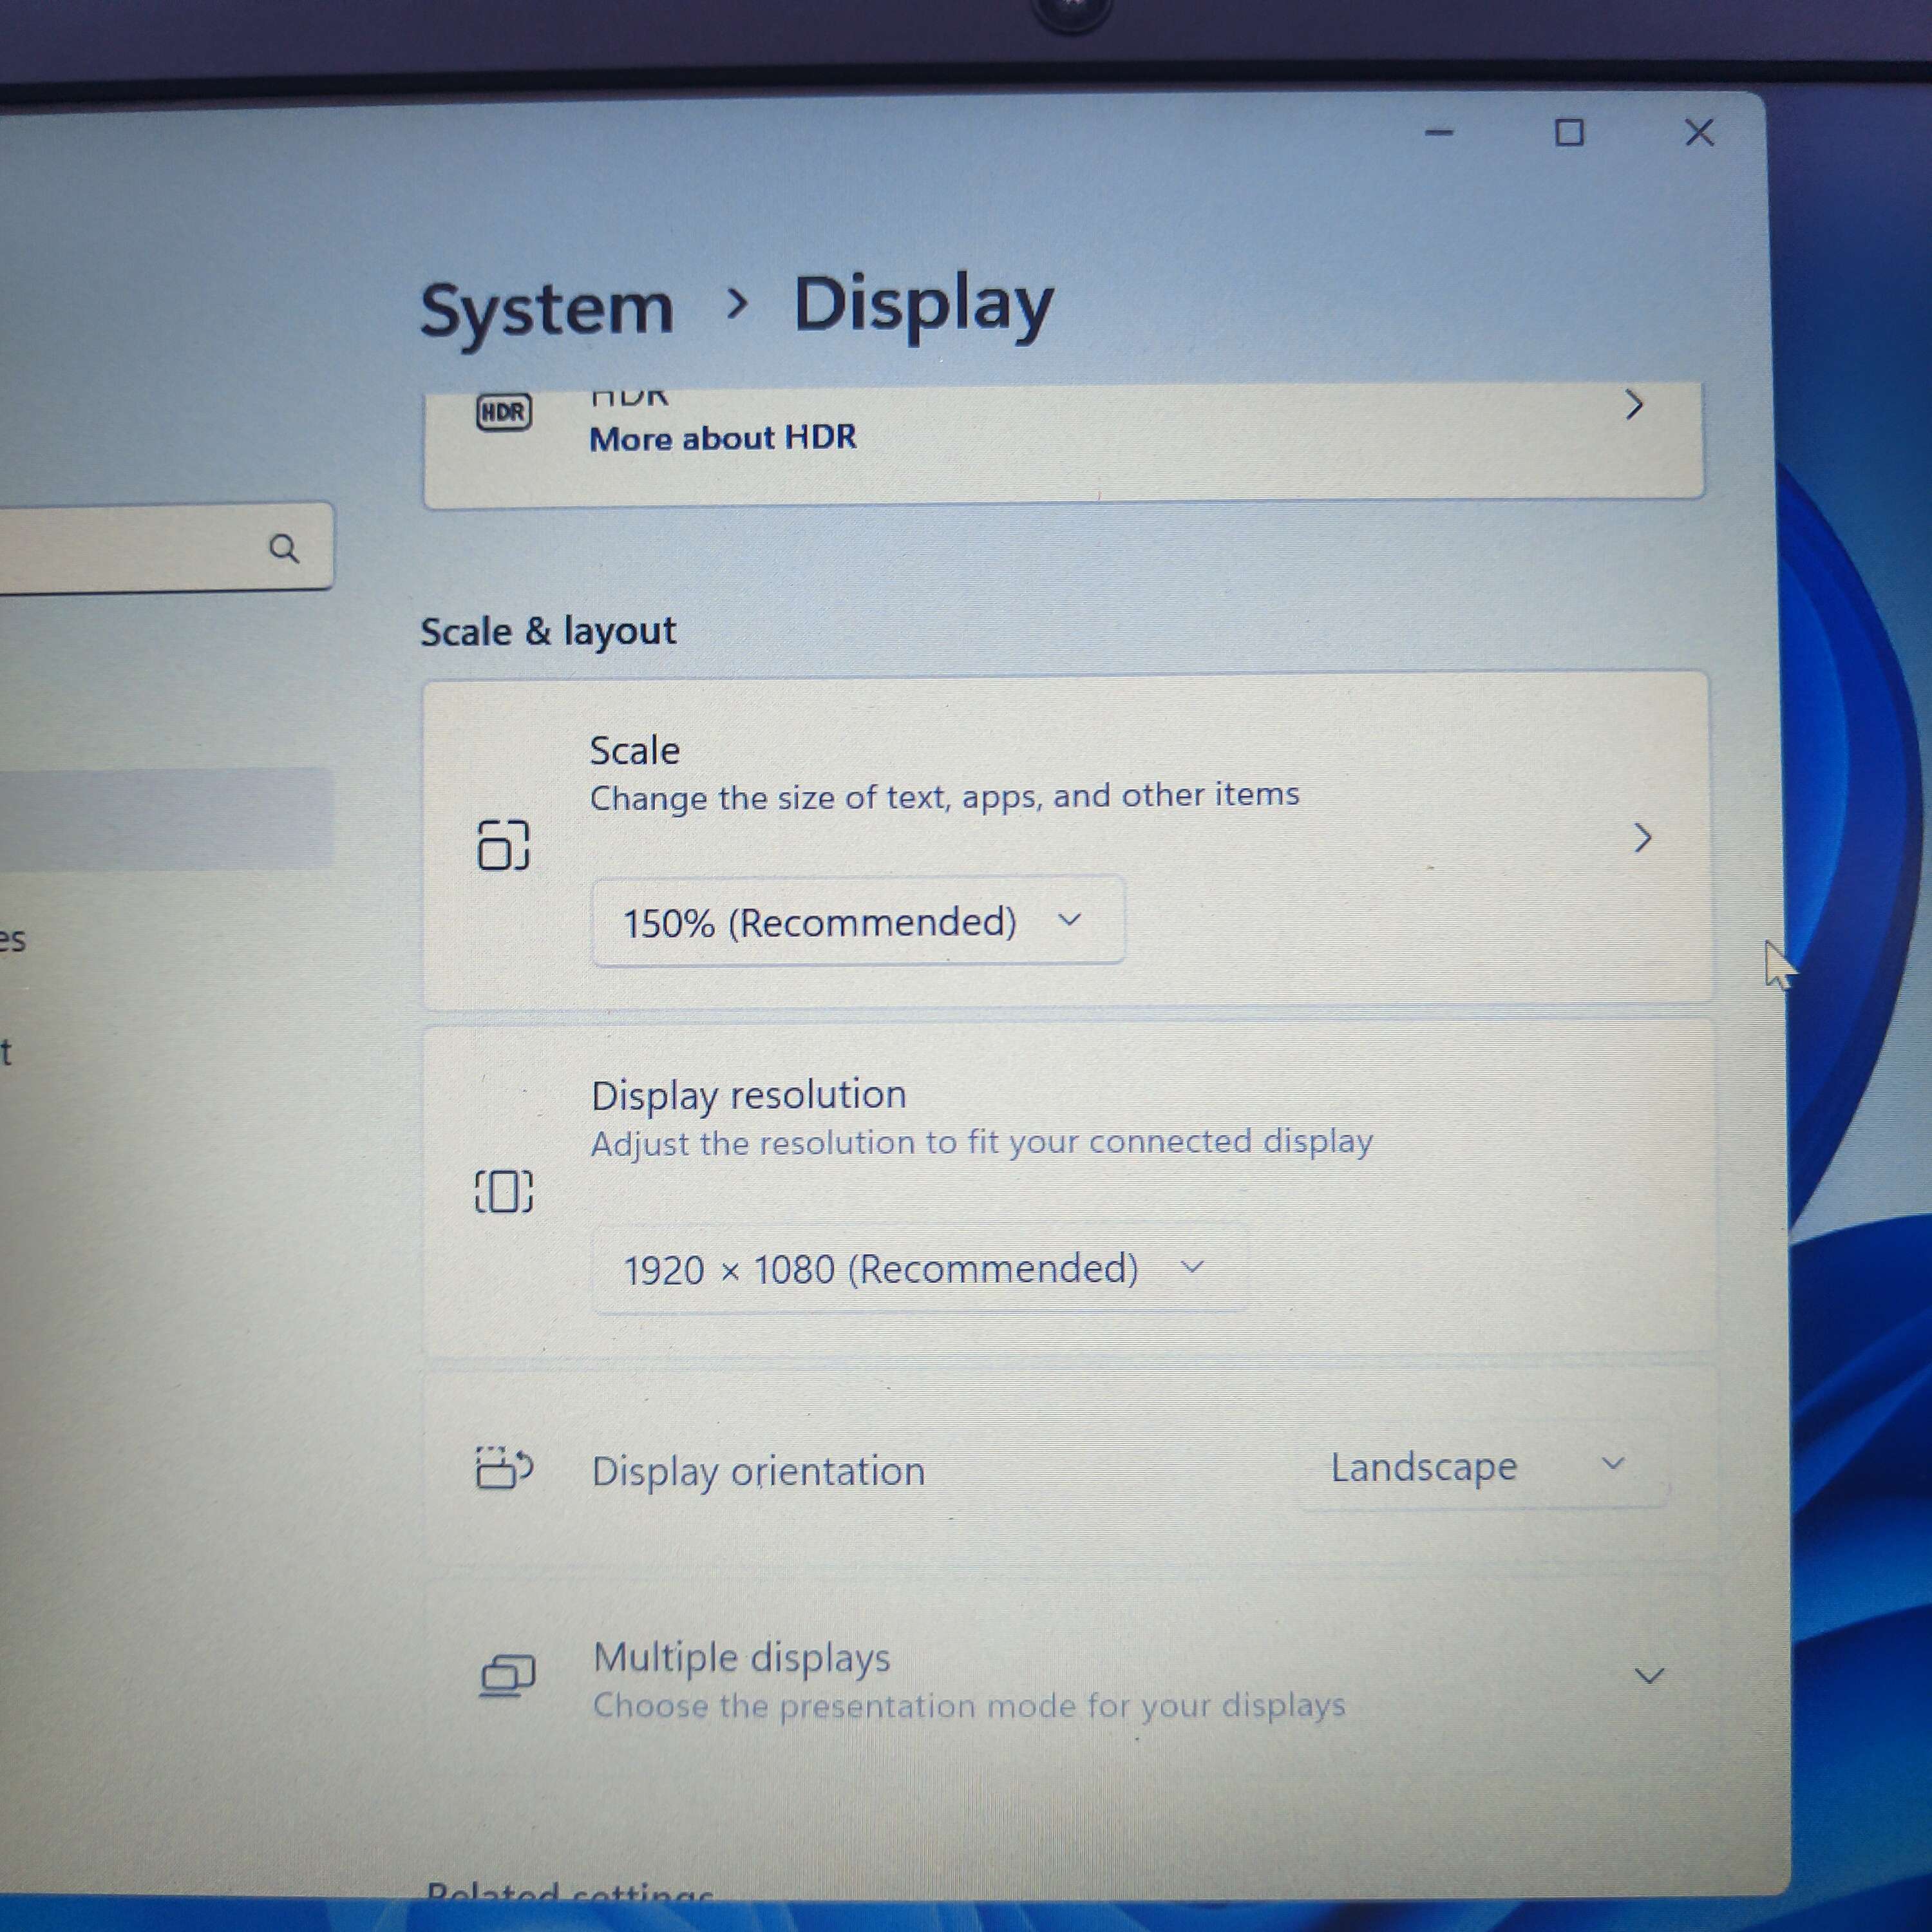This screenshot has height=1932, width=1932.
Task: Expand the Multiple displays section
Action: point(1648,1676)
